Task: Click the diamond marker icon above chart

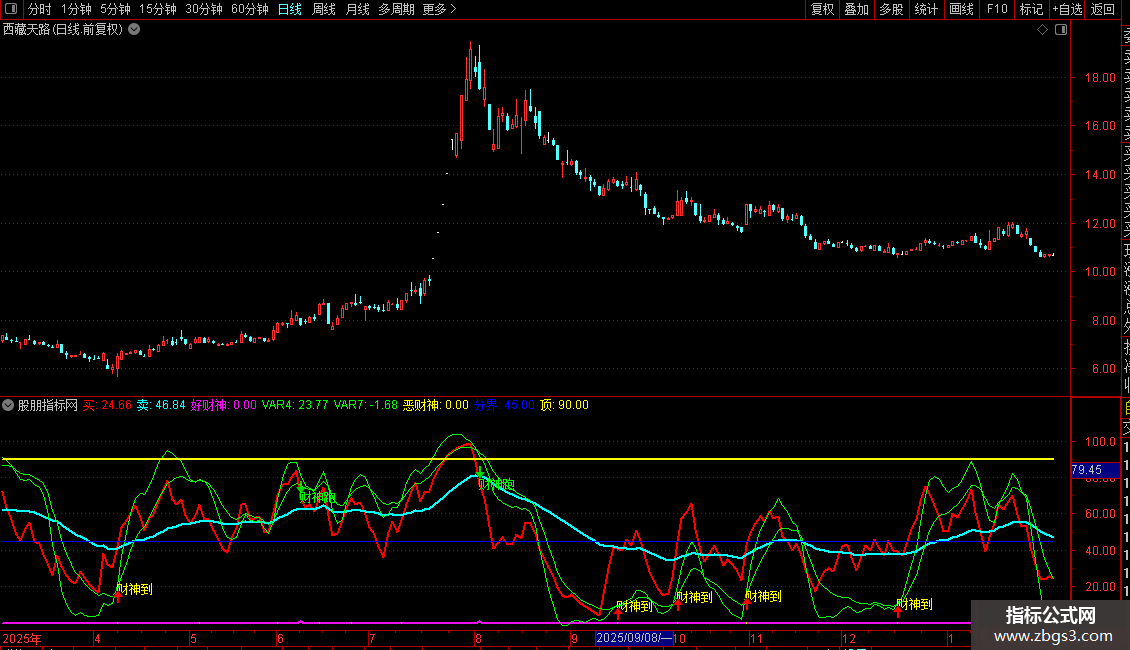Action: (1042, 30)
